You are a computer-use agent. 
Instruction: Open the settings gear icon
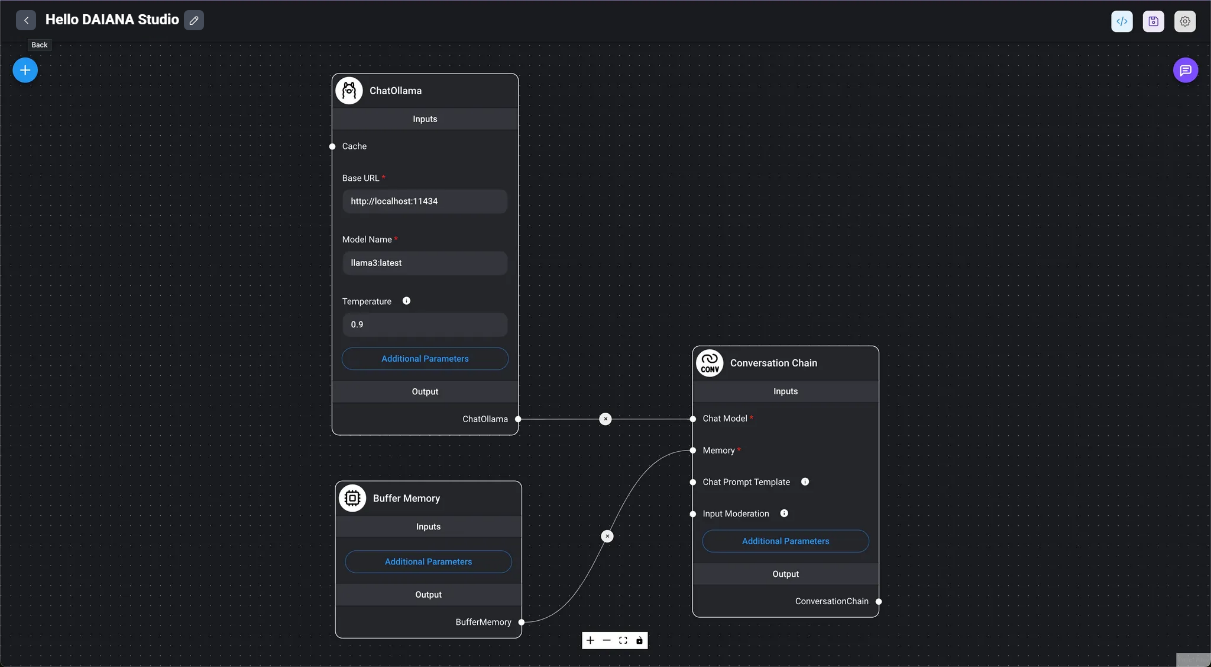tap(1185, 21)
